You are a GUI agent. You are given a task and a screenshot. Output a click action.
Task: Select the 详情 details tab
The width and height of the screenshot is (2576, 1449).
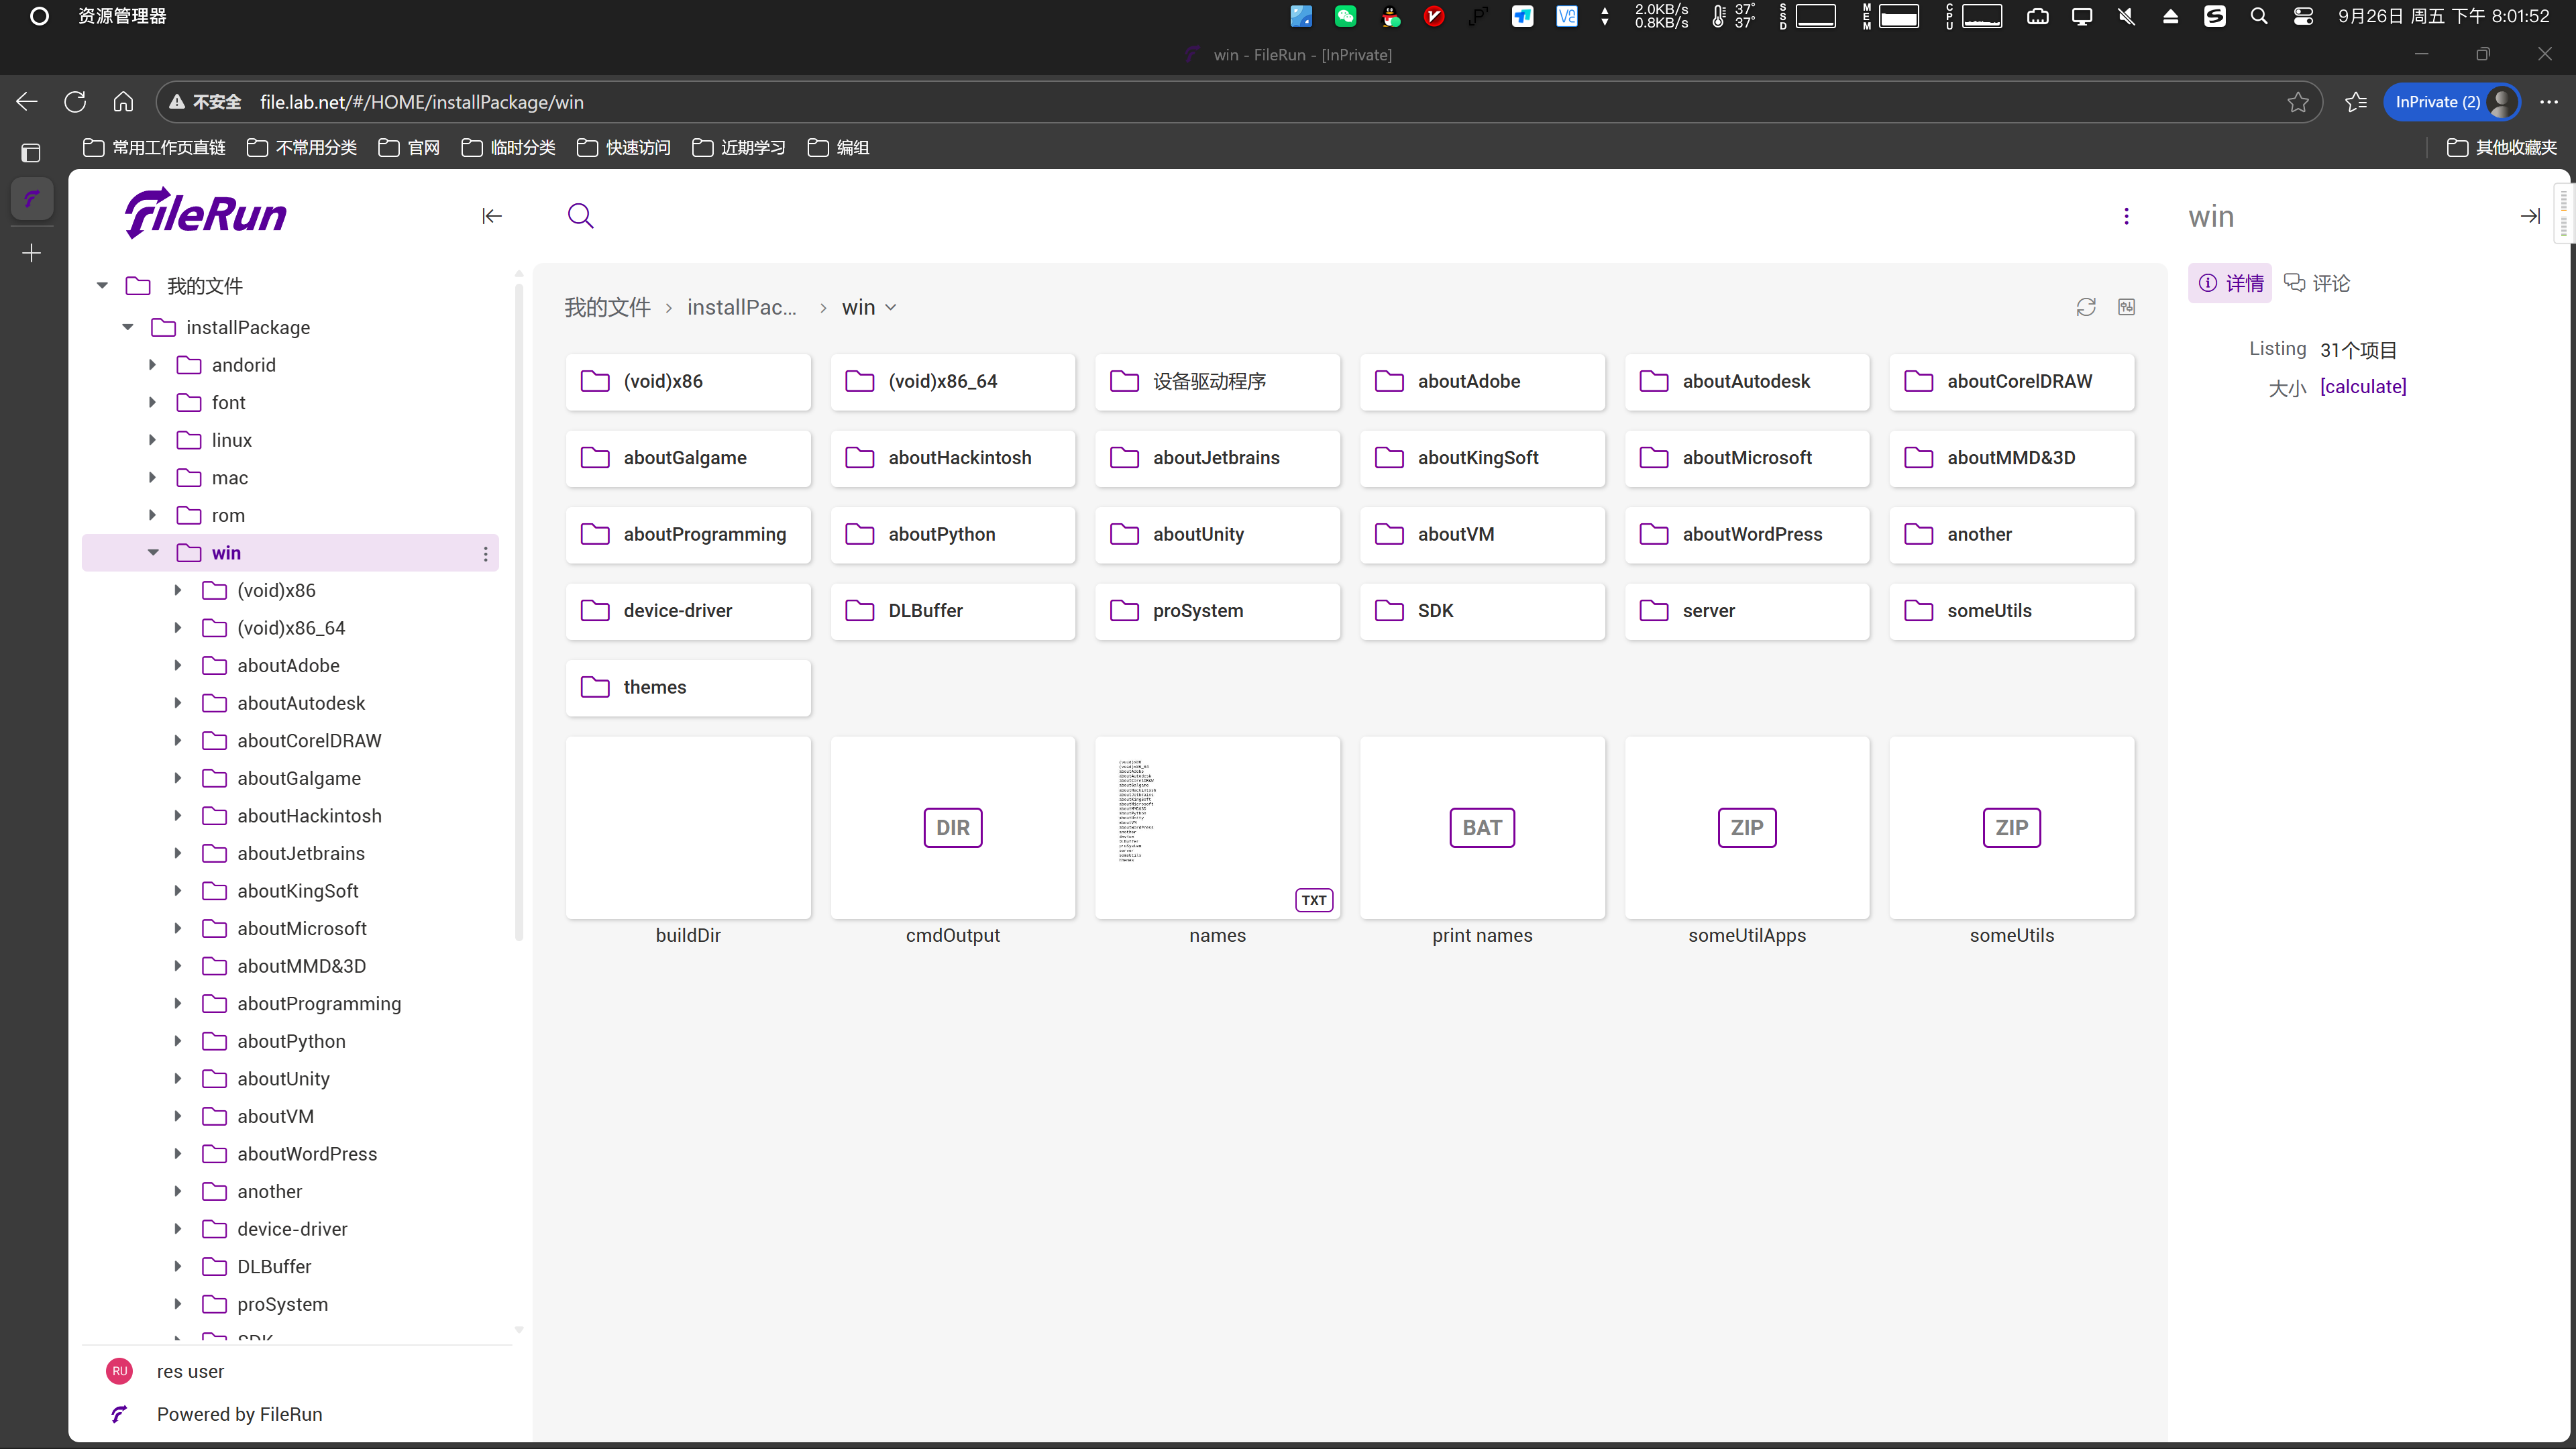point(2231,283)
